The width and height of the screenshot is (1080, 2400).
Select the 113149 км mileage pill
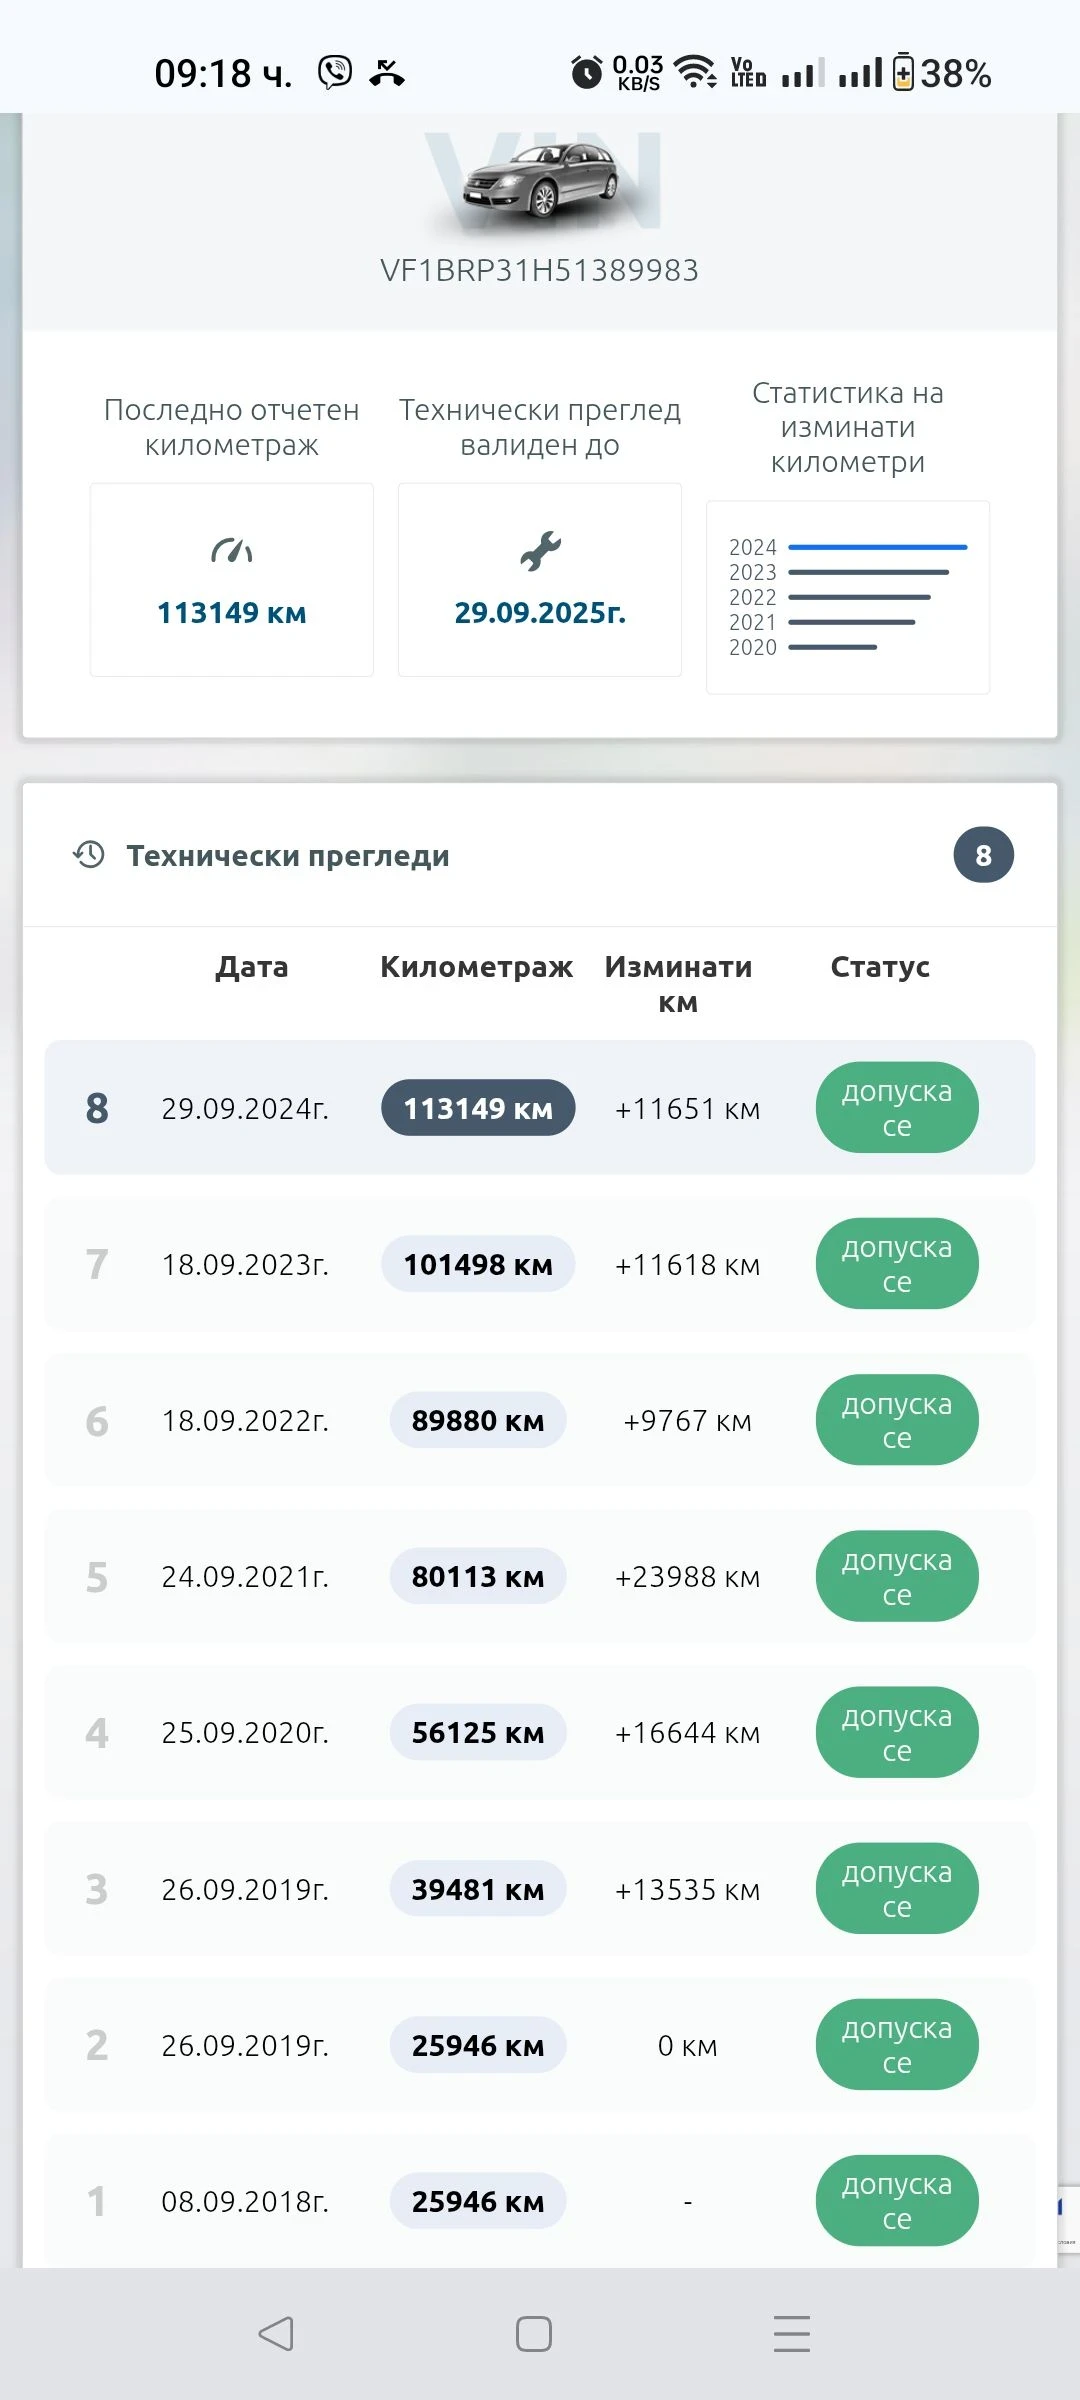(x=478, y=1108)
